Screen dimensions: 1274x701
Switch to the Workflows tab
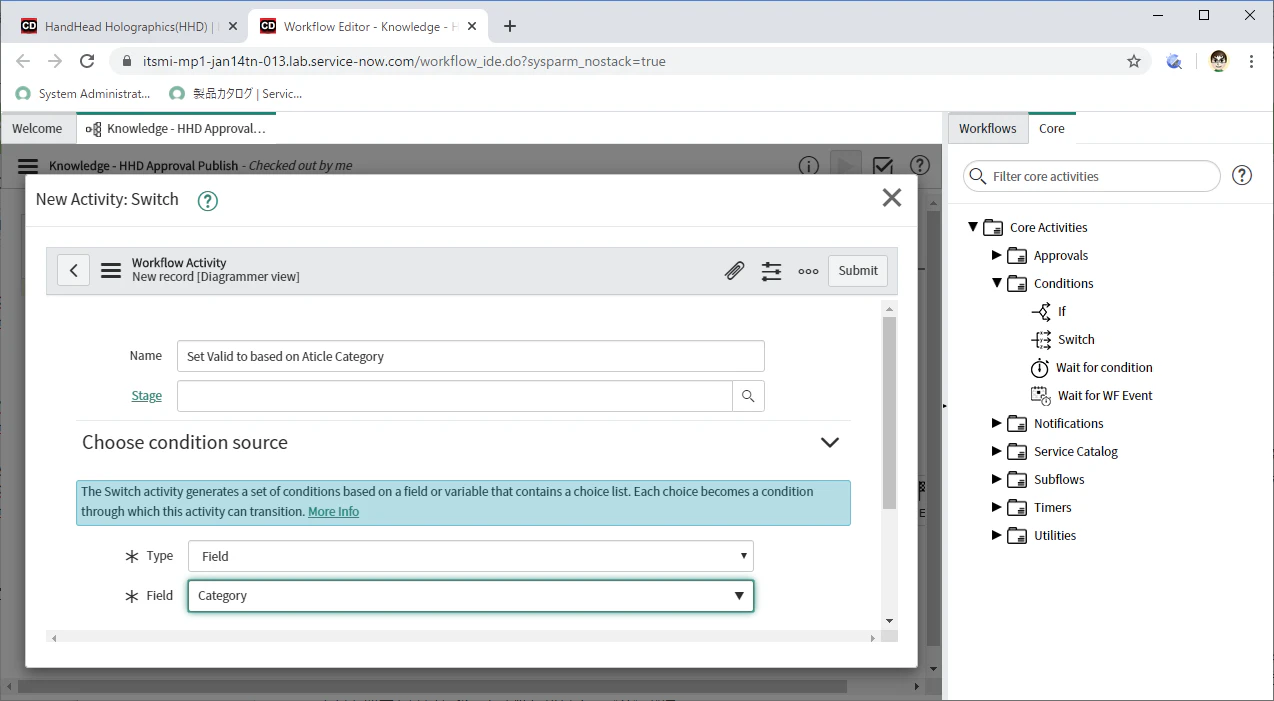[987, 128]
